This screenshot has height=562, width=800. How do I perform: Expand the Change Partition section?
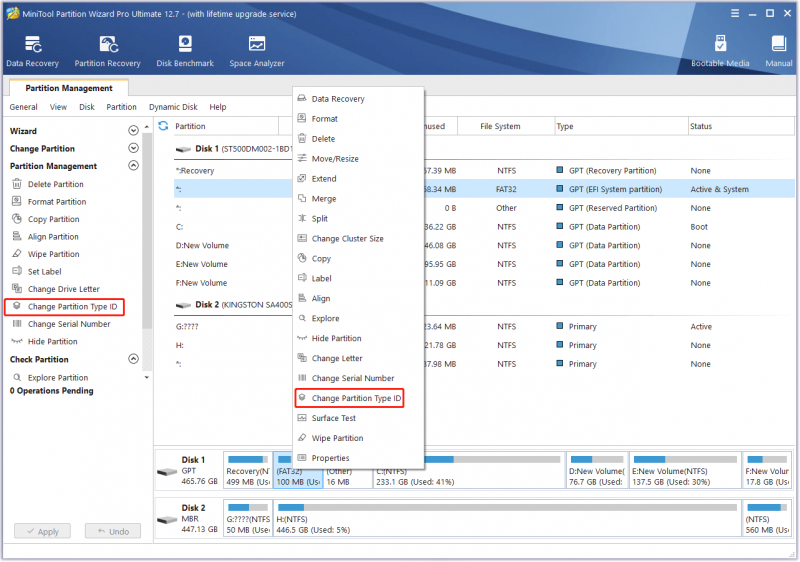click(x=133, y=148)
